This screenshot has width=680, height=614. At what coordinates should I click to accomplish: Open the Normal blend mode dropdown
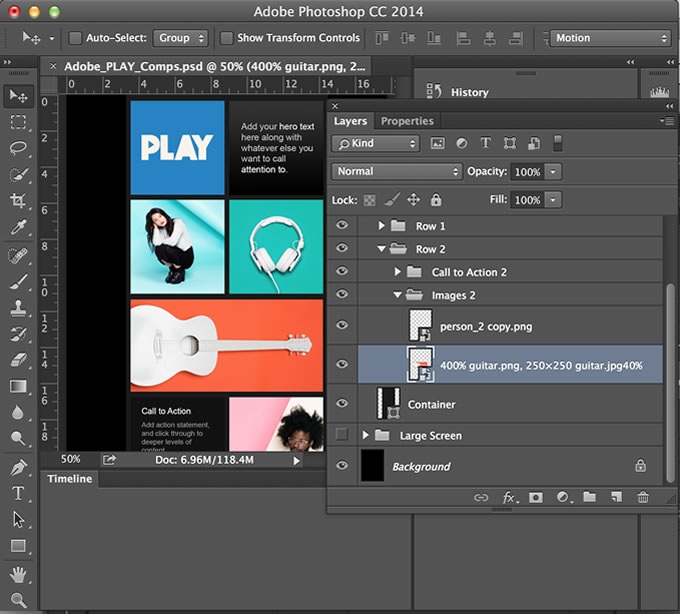pyautogui.click(x=397, y=171)
